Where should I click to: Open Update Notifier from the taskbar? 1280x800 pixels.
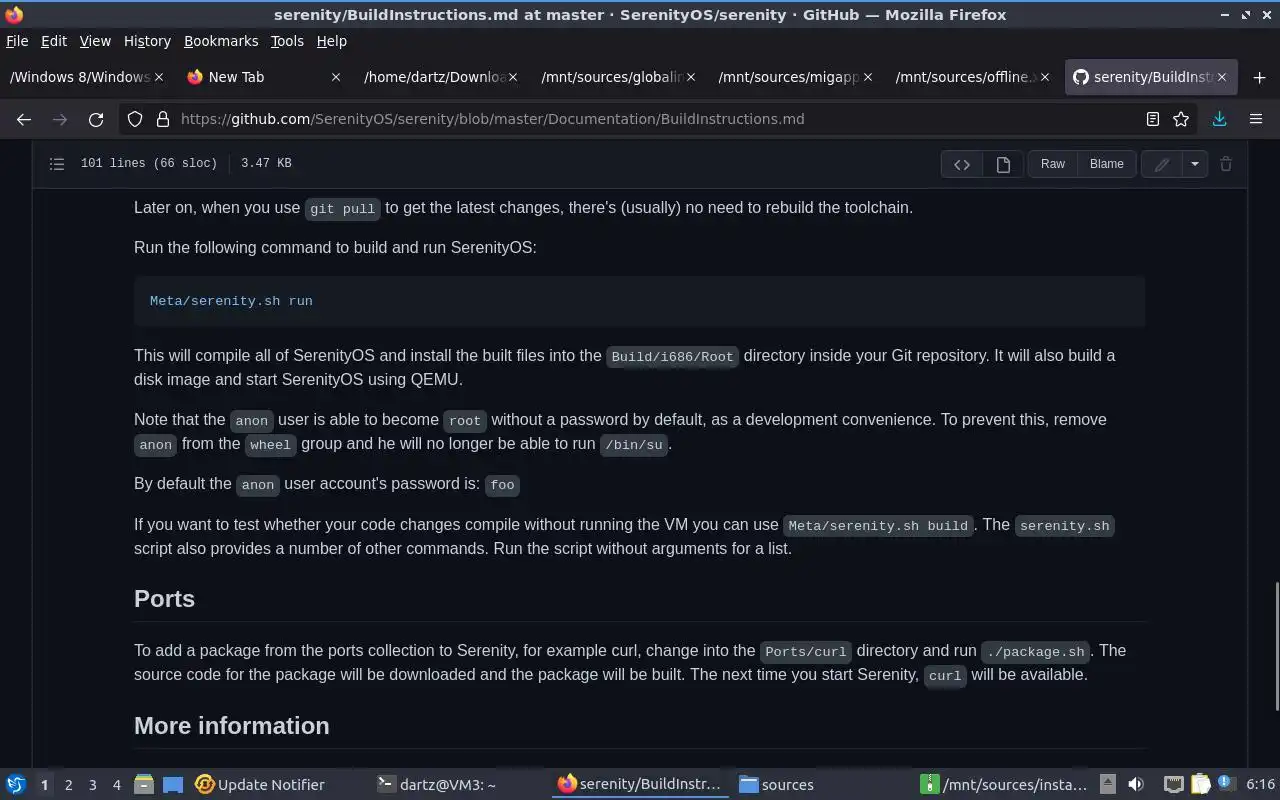coord(260,785)
